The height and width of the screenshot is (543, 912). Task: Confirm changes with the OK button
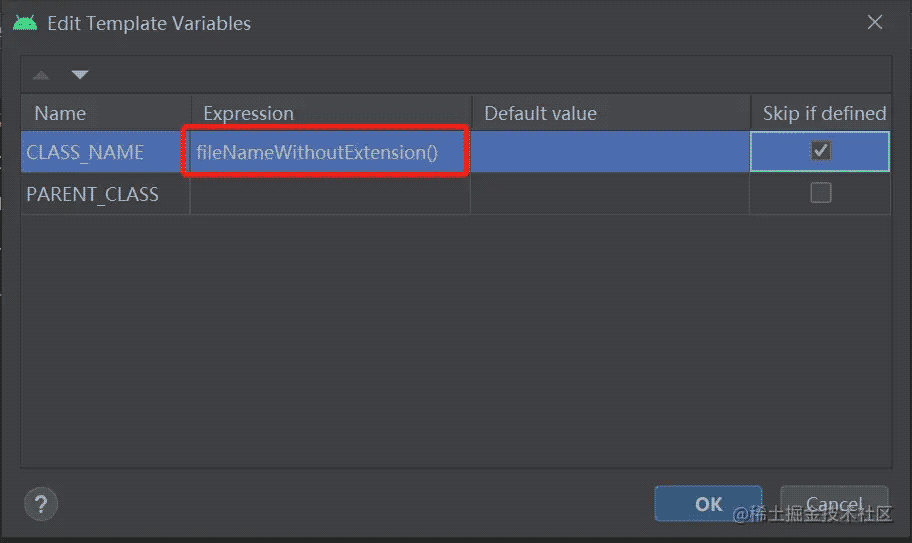[708, 503]
